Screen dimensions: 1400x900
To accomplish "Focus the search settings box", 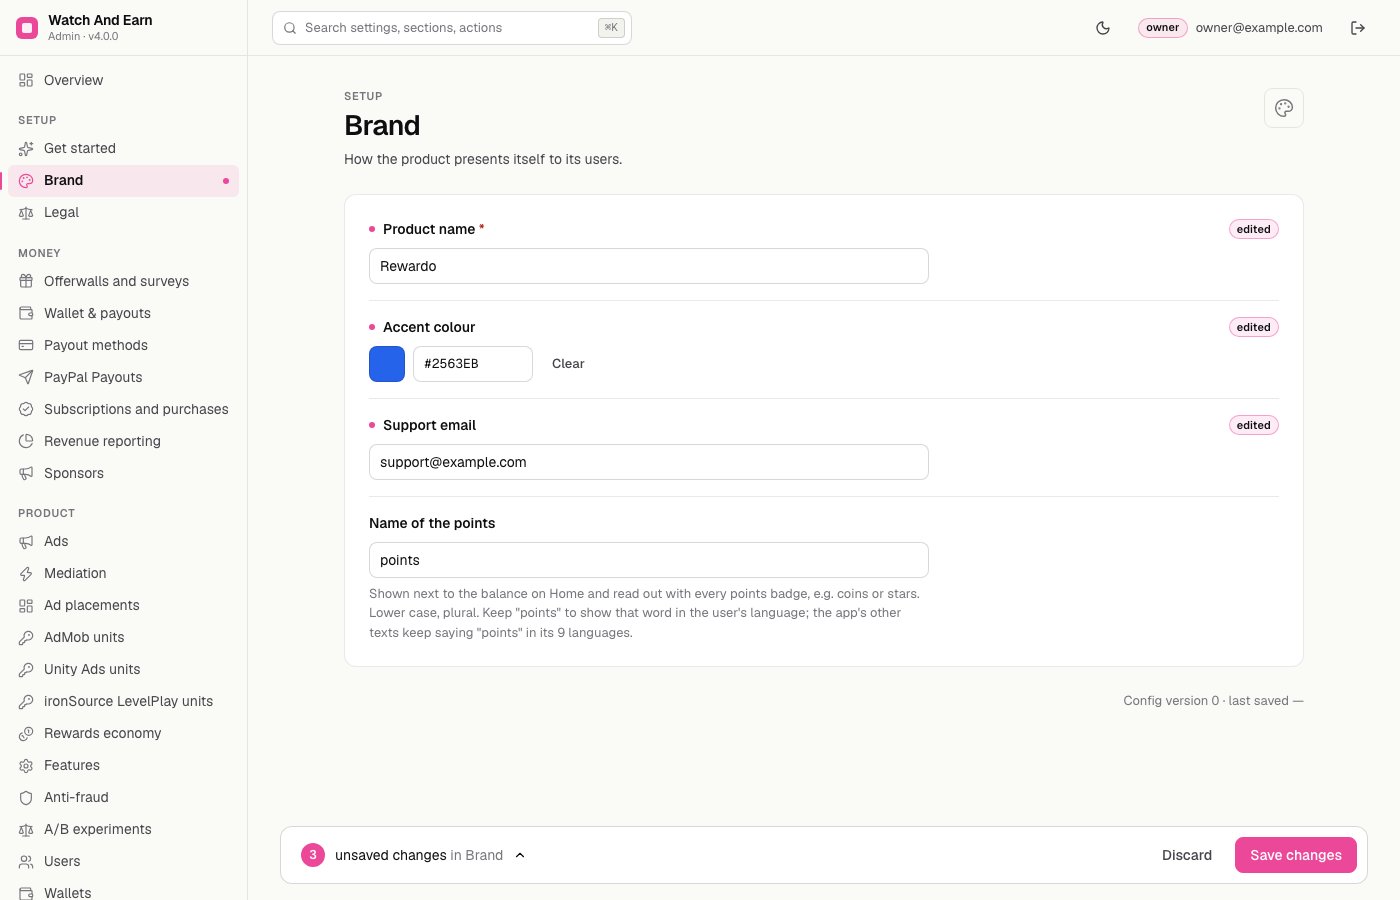I will pyautogui.click(x=452, y=28).
